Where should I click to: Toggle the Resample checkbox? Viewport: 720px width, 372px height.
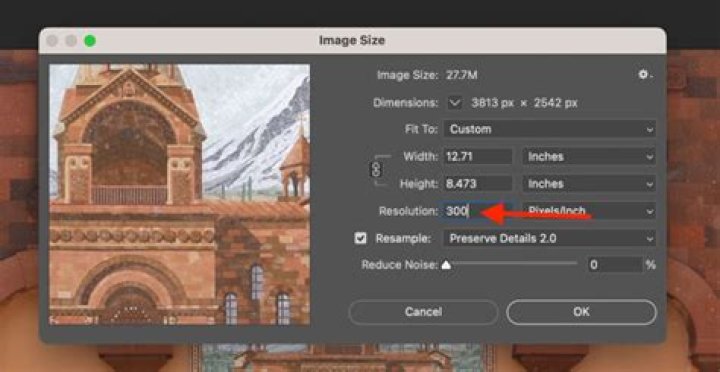pos(361,238)
